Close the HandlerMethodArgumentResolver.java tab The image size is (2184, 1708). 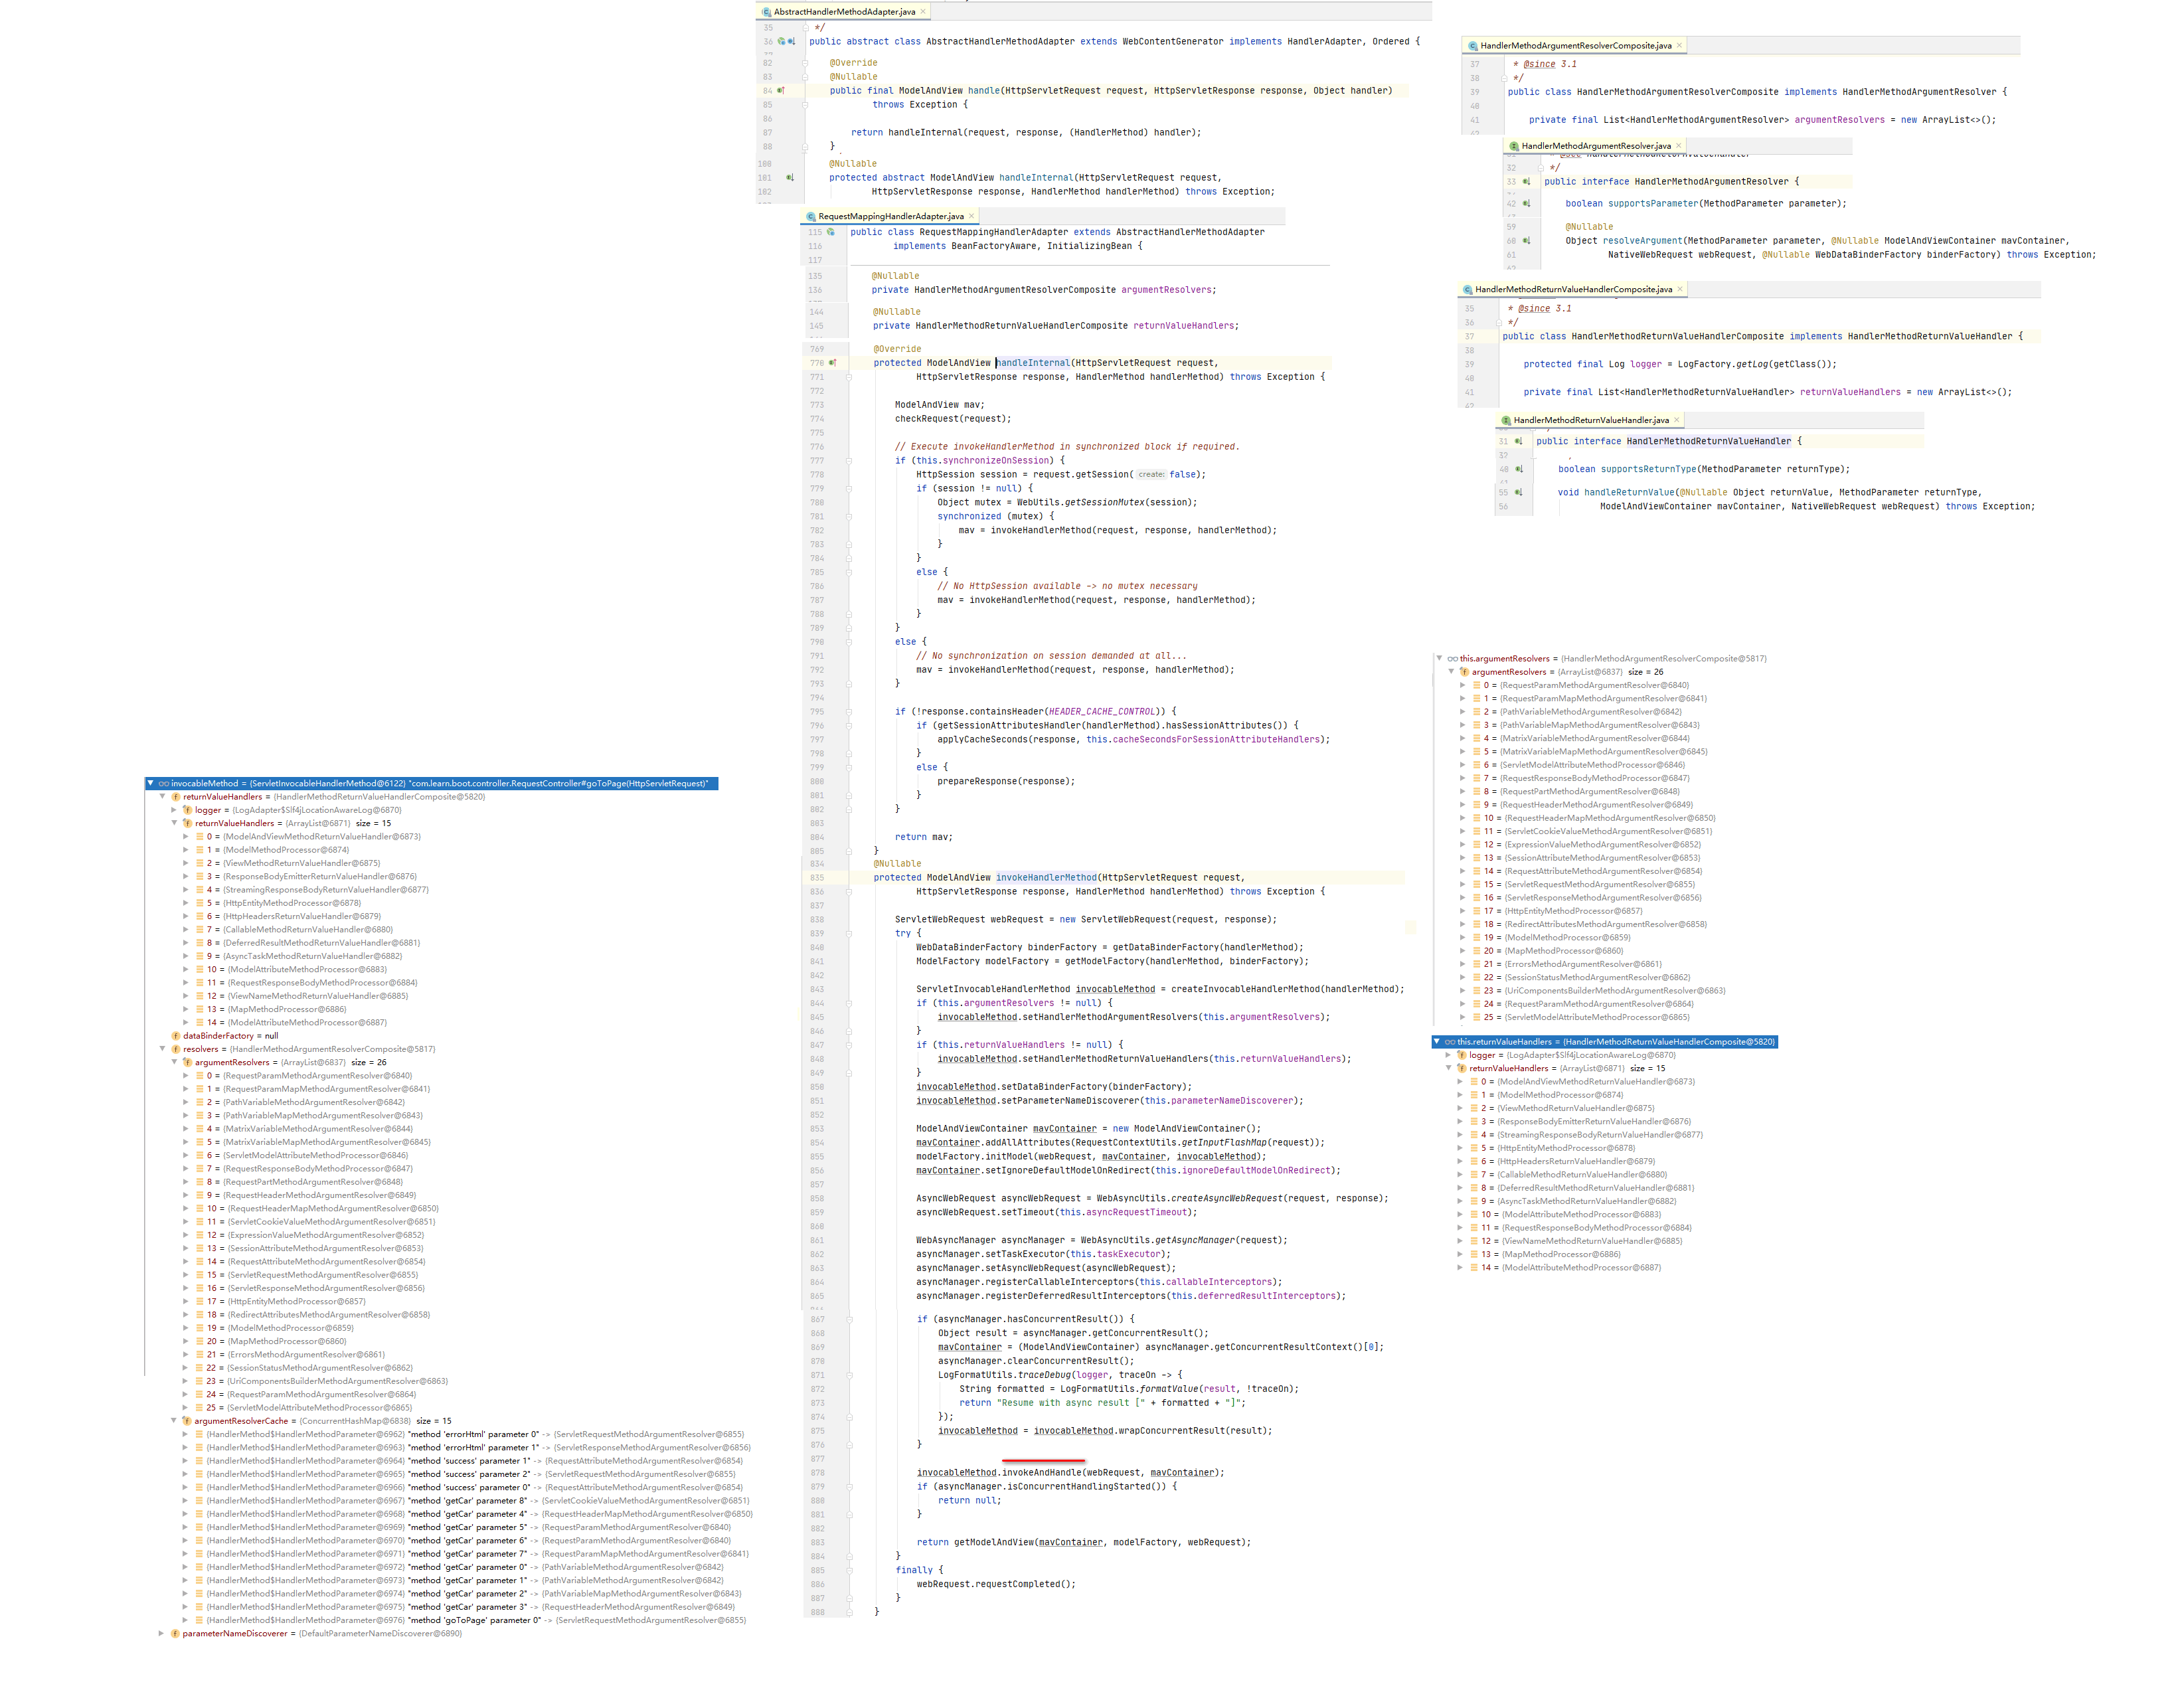1678,146
